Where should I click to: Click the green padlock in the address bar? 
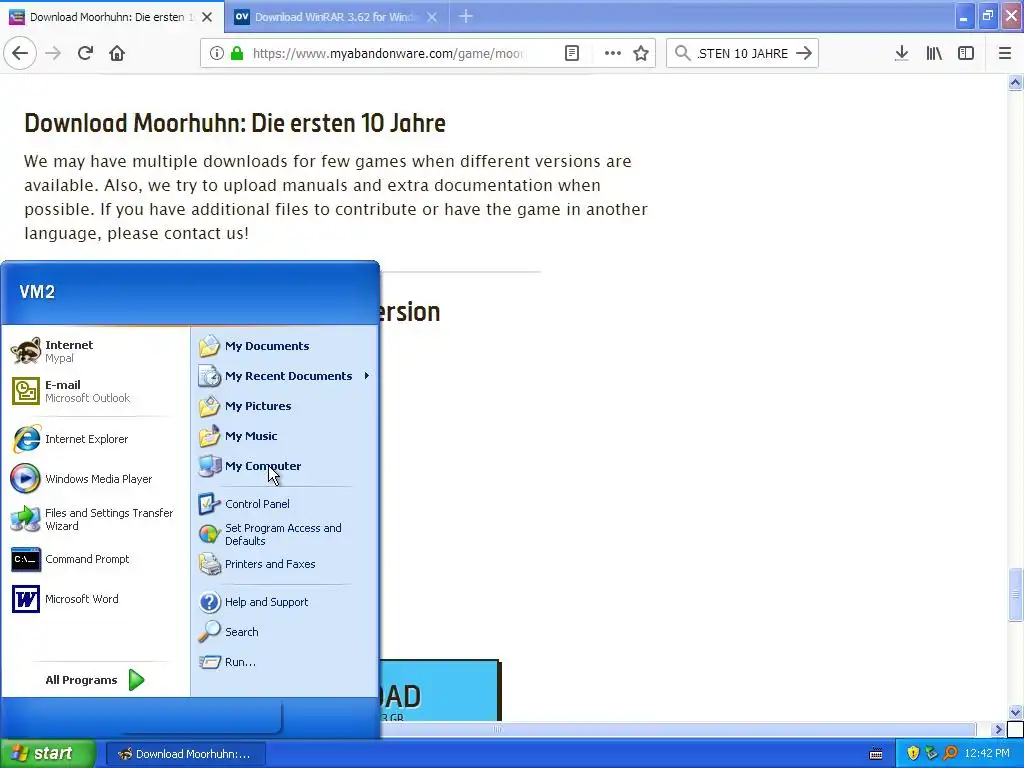(x=237, y=53)
